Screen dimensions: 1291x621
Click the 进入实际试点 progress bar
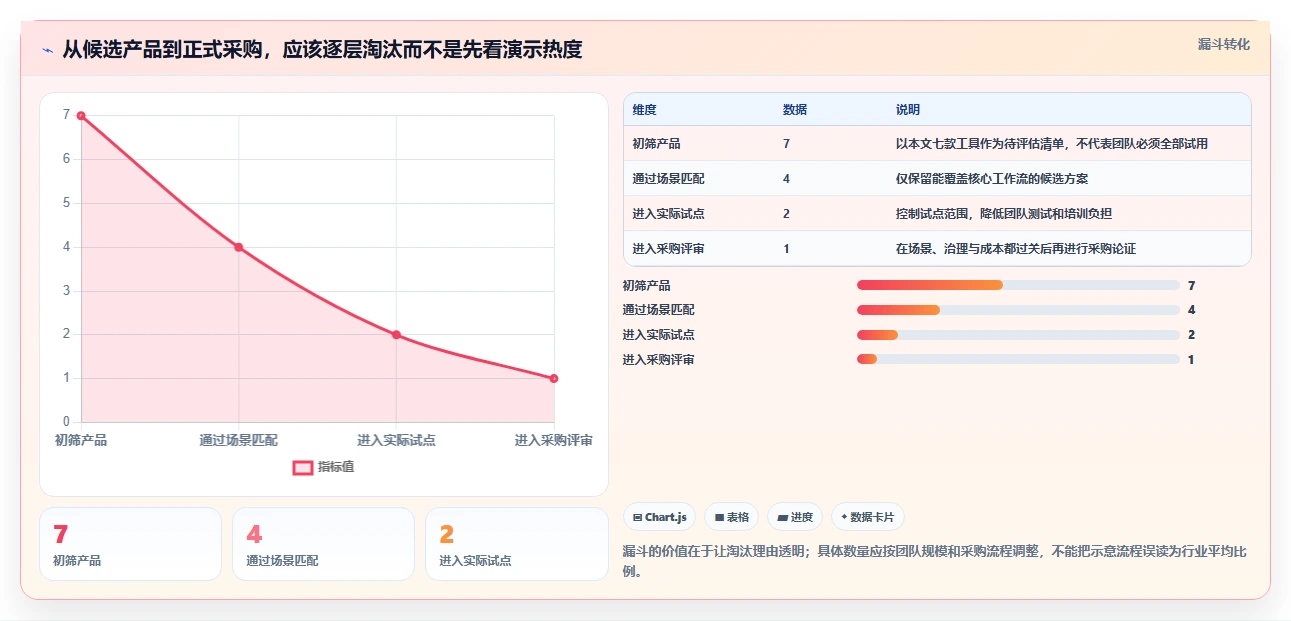[1018, 335]
